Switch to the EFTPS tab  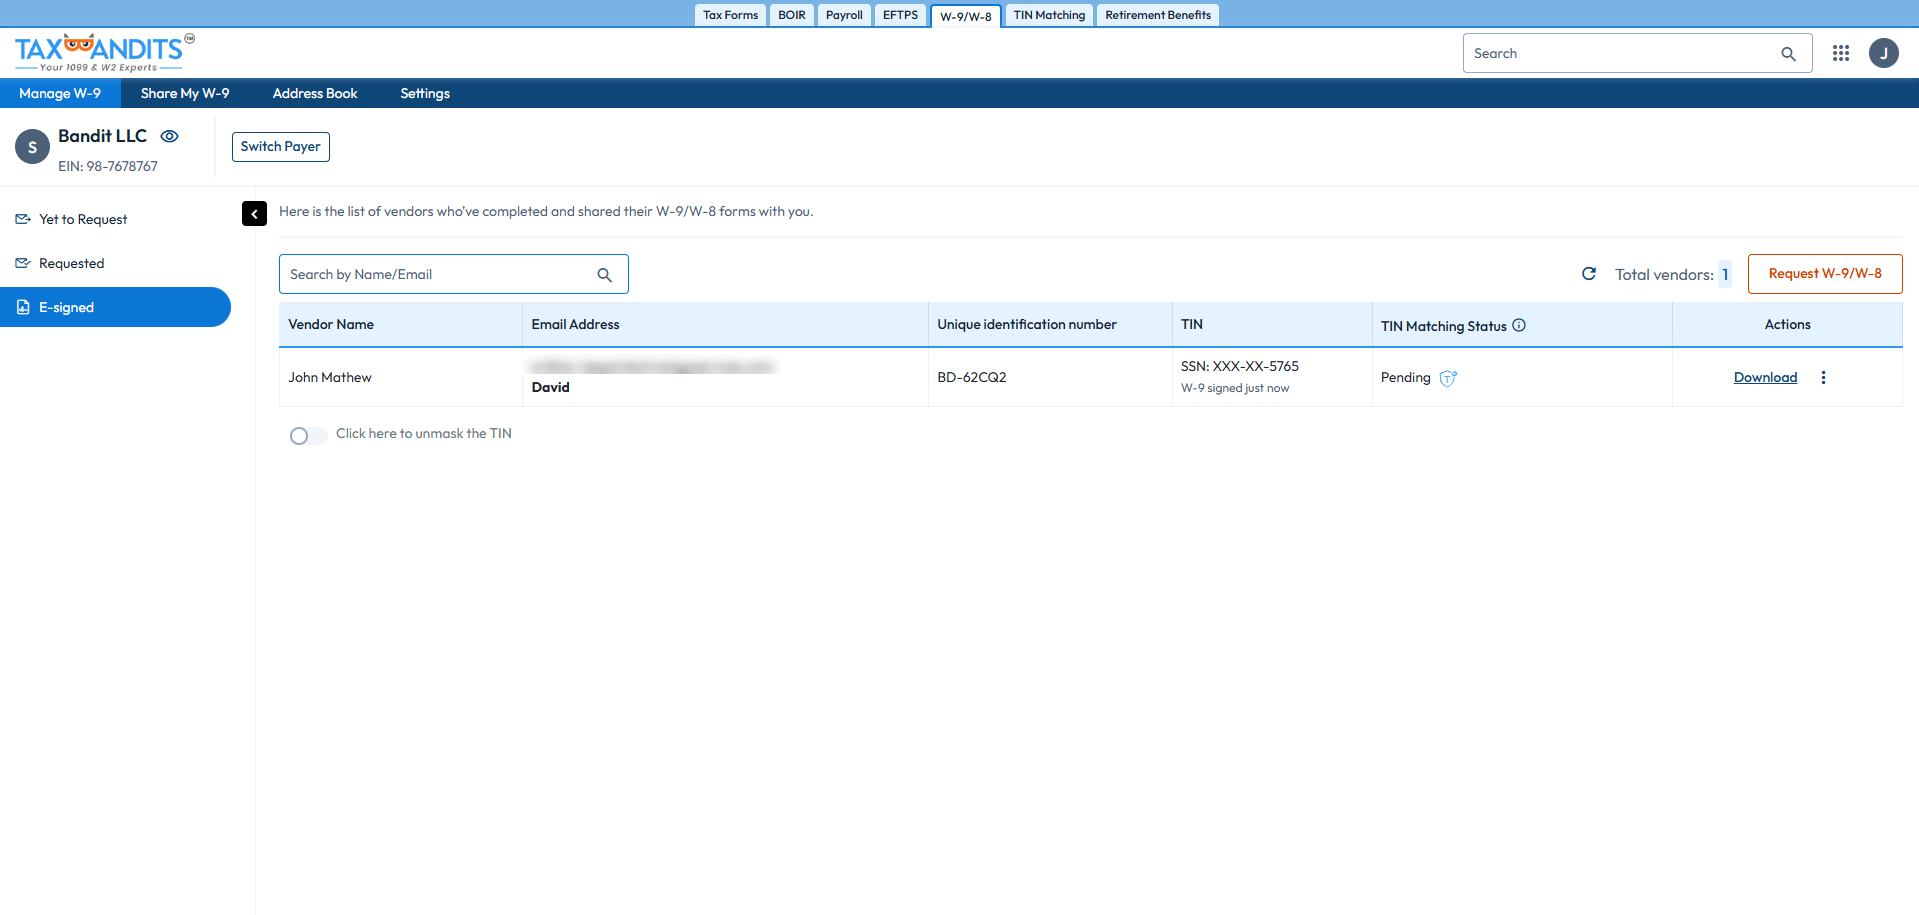click(900, 15)
